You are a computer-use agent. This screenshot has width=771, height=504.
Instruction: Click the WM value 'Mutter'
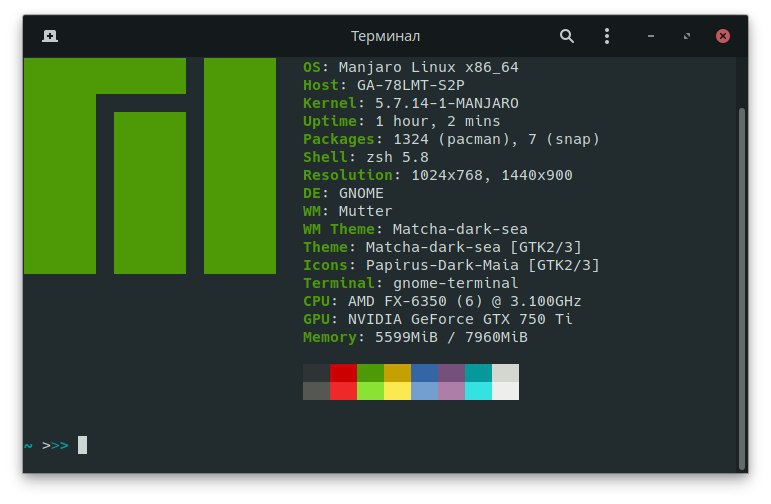click(x=365, y=211)
